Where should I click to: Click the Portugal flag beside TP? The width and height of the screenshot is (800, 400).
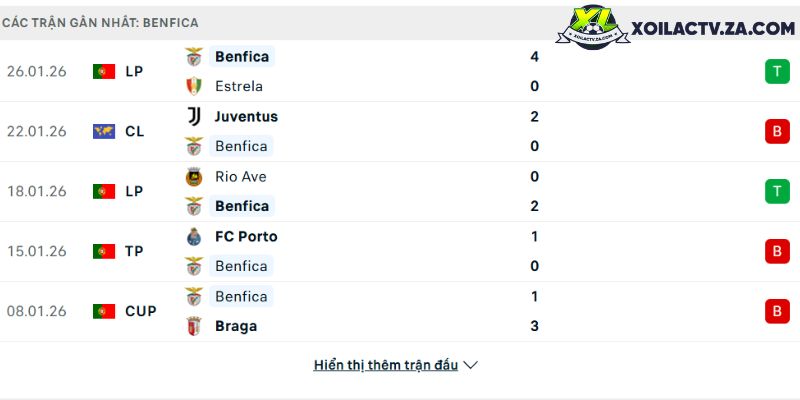tap(104, 251)
